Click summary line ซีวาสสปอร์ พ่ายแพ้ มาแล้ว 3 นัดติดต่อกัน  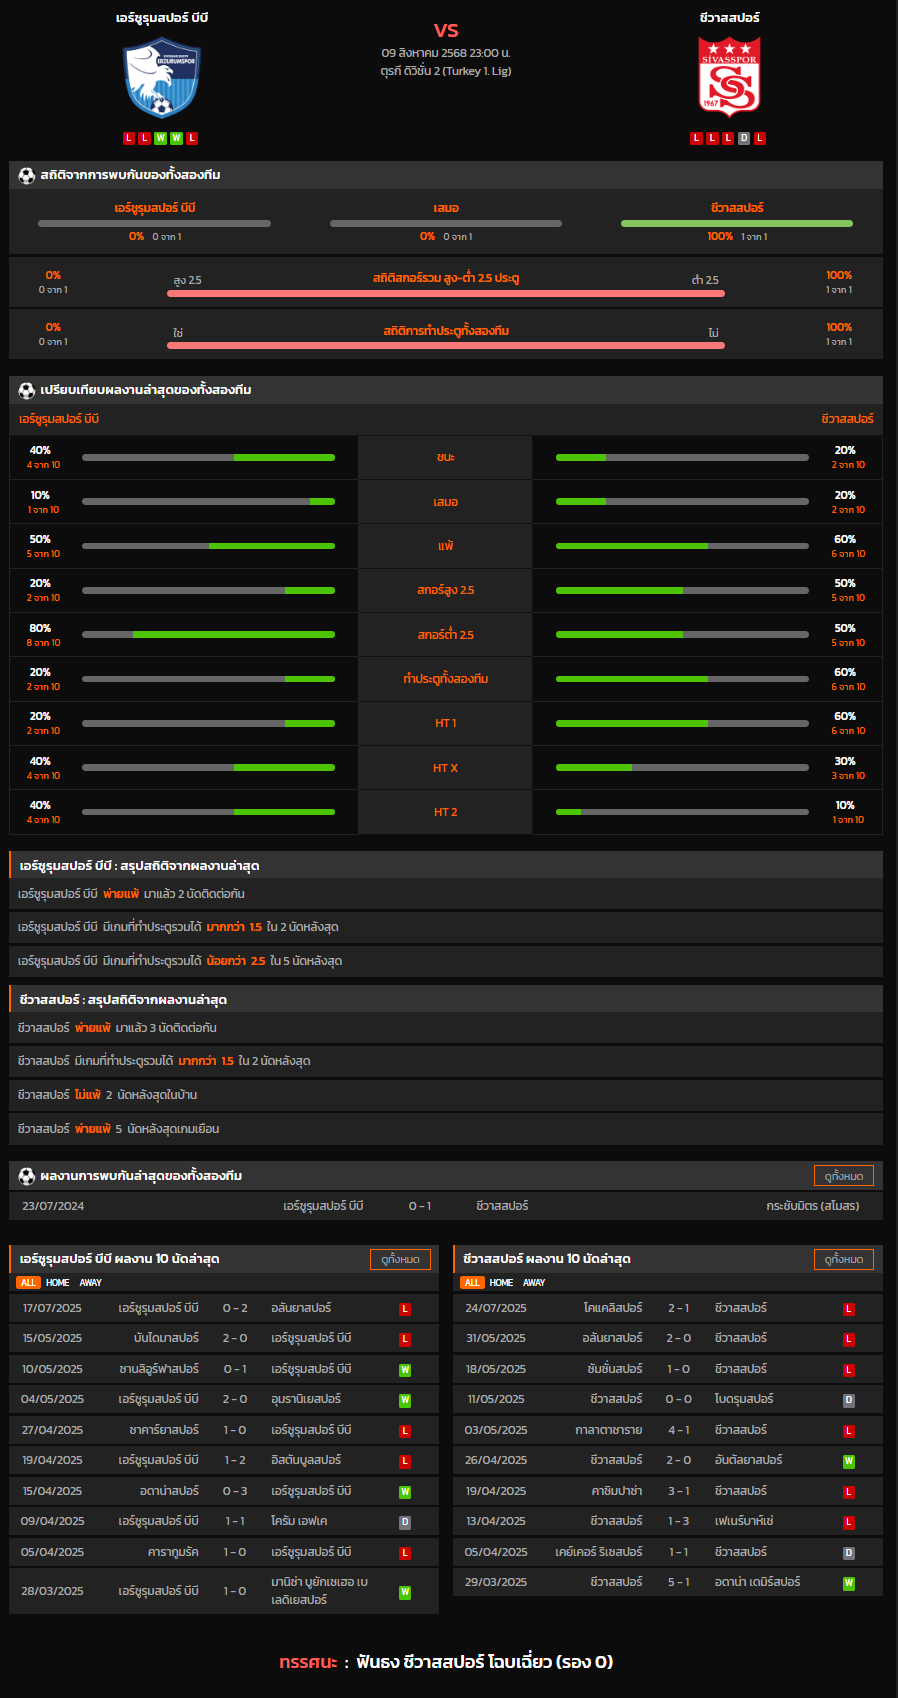tap(117, 1028)
